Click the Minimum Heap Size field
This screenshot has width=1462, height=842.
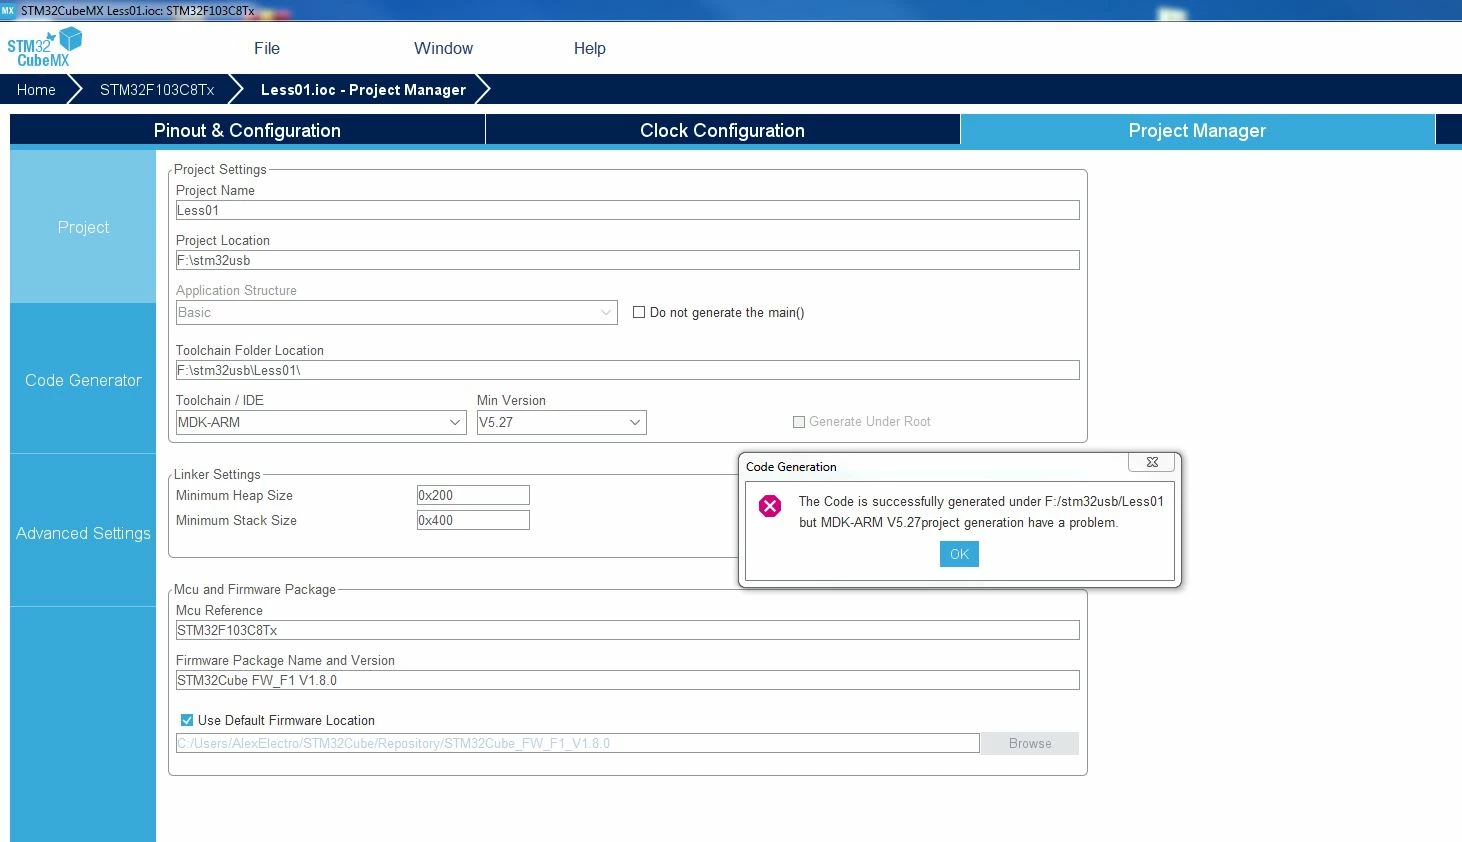[473, 495]
